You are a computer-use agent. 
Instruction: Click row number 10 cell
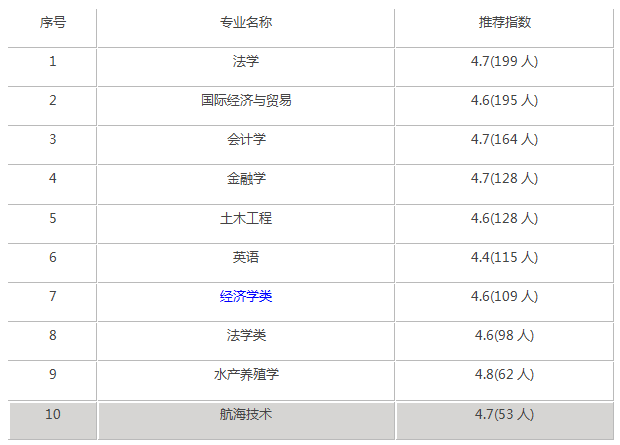pyautogui.click(x=52, y=414)
